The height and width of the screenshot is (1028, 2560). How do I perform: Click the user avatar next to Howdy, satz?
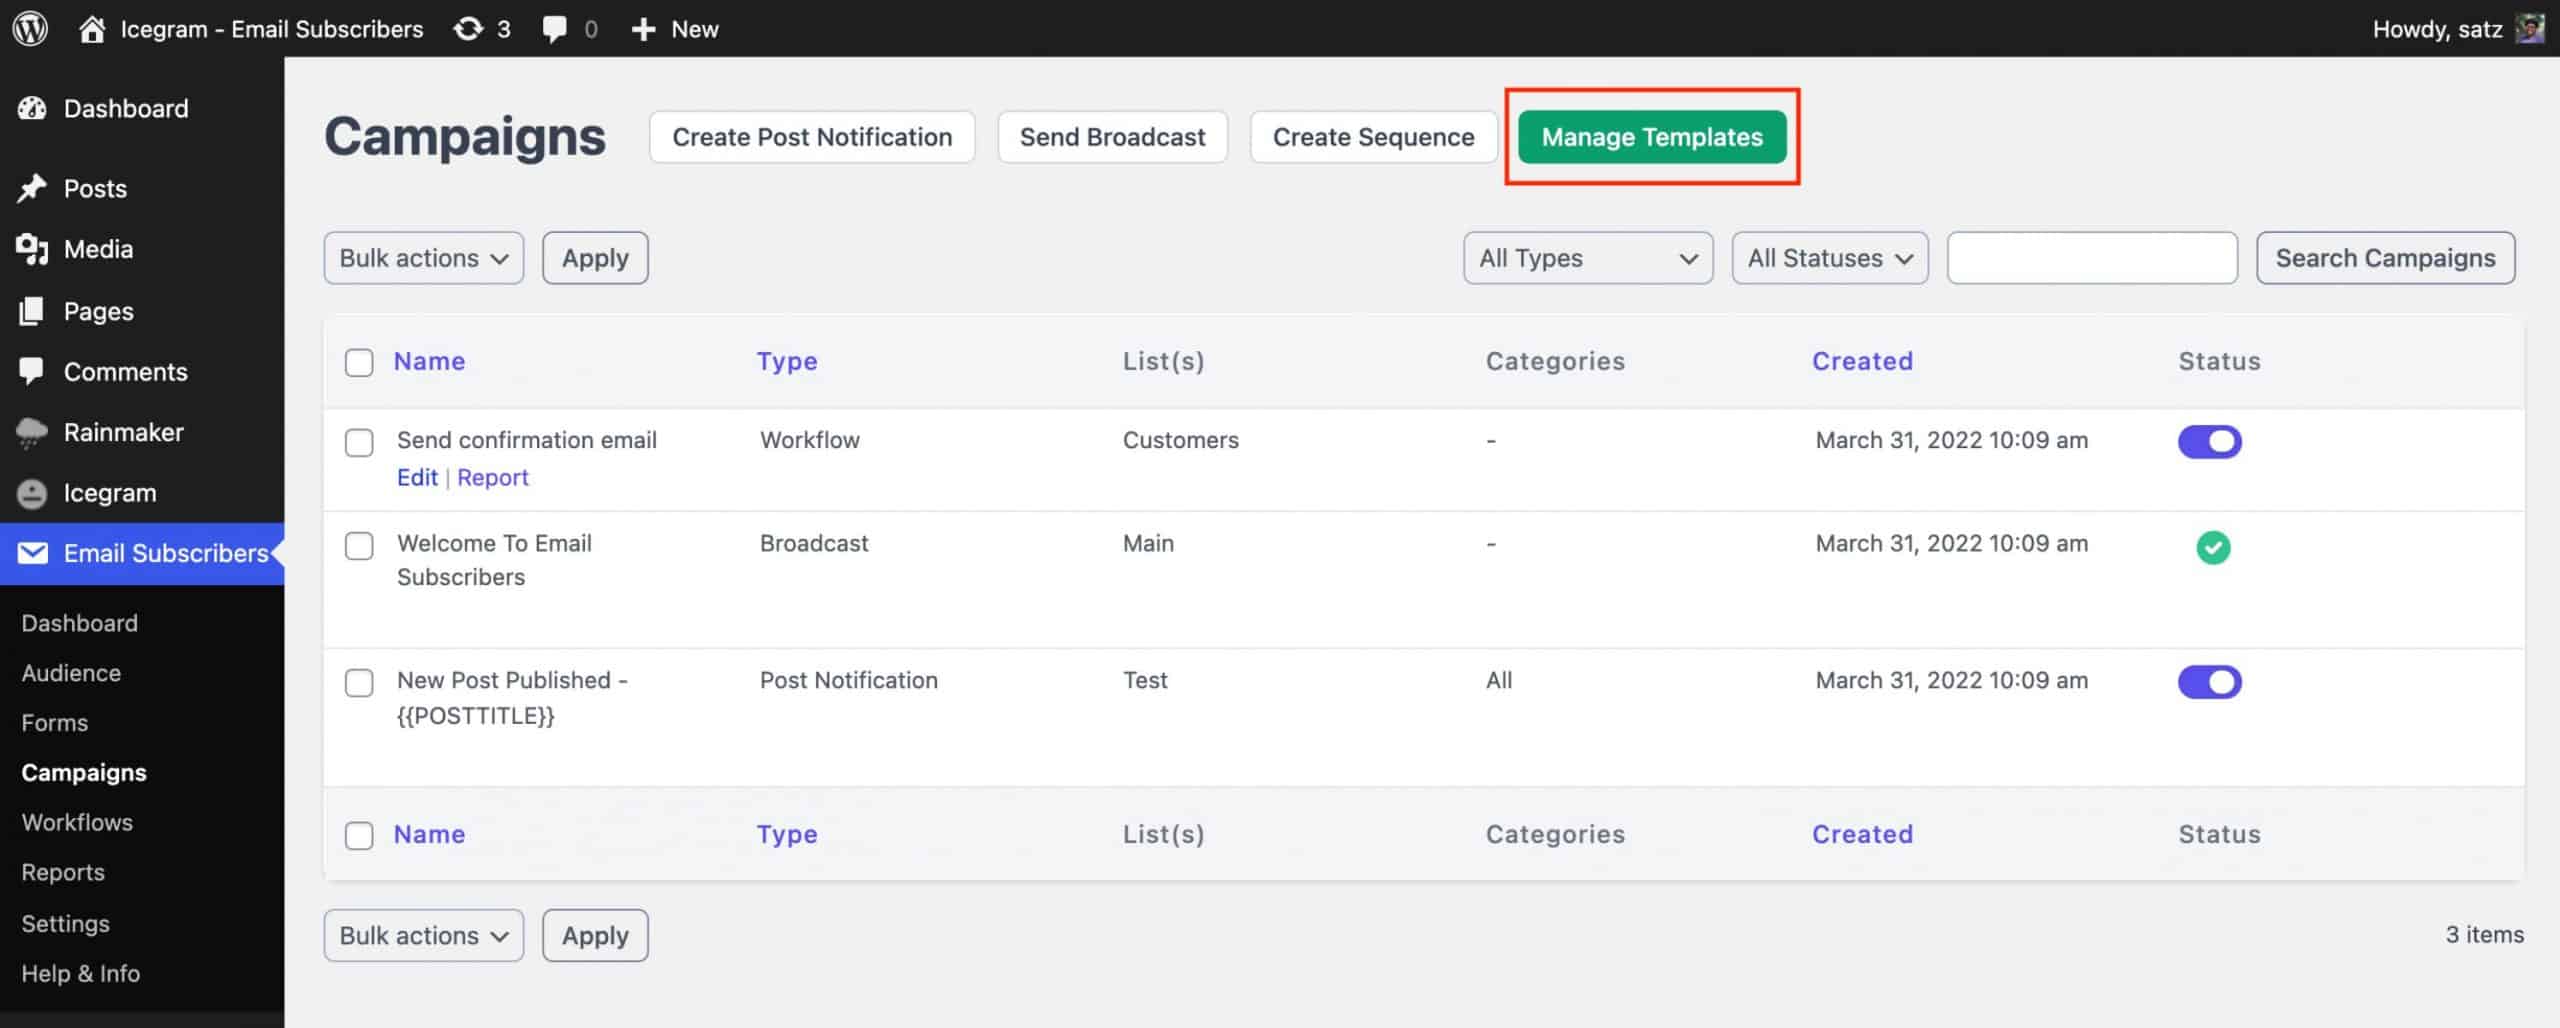2529,29
